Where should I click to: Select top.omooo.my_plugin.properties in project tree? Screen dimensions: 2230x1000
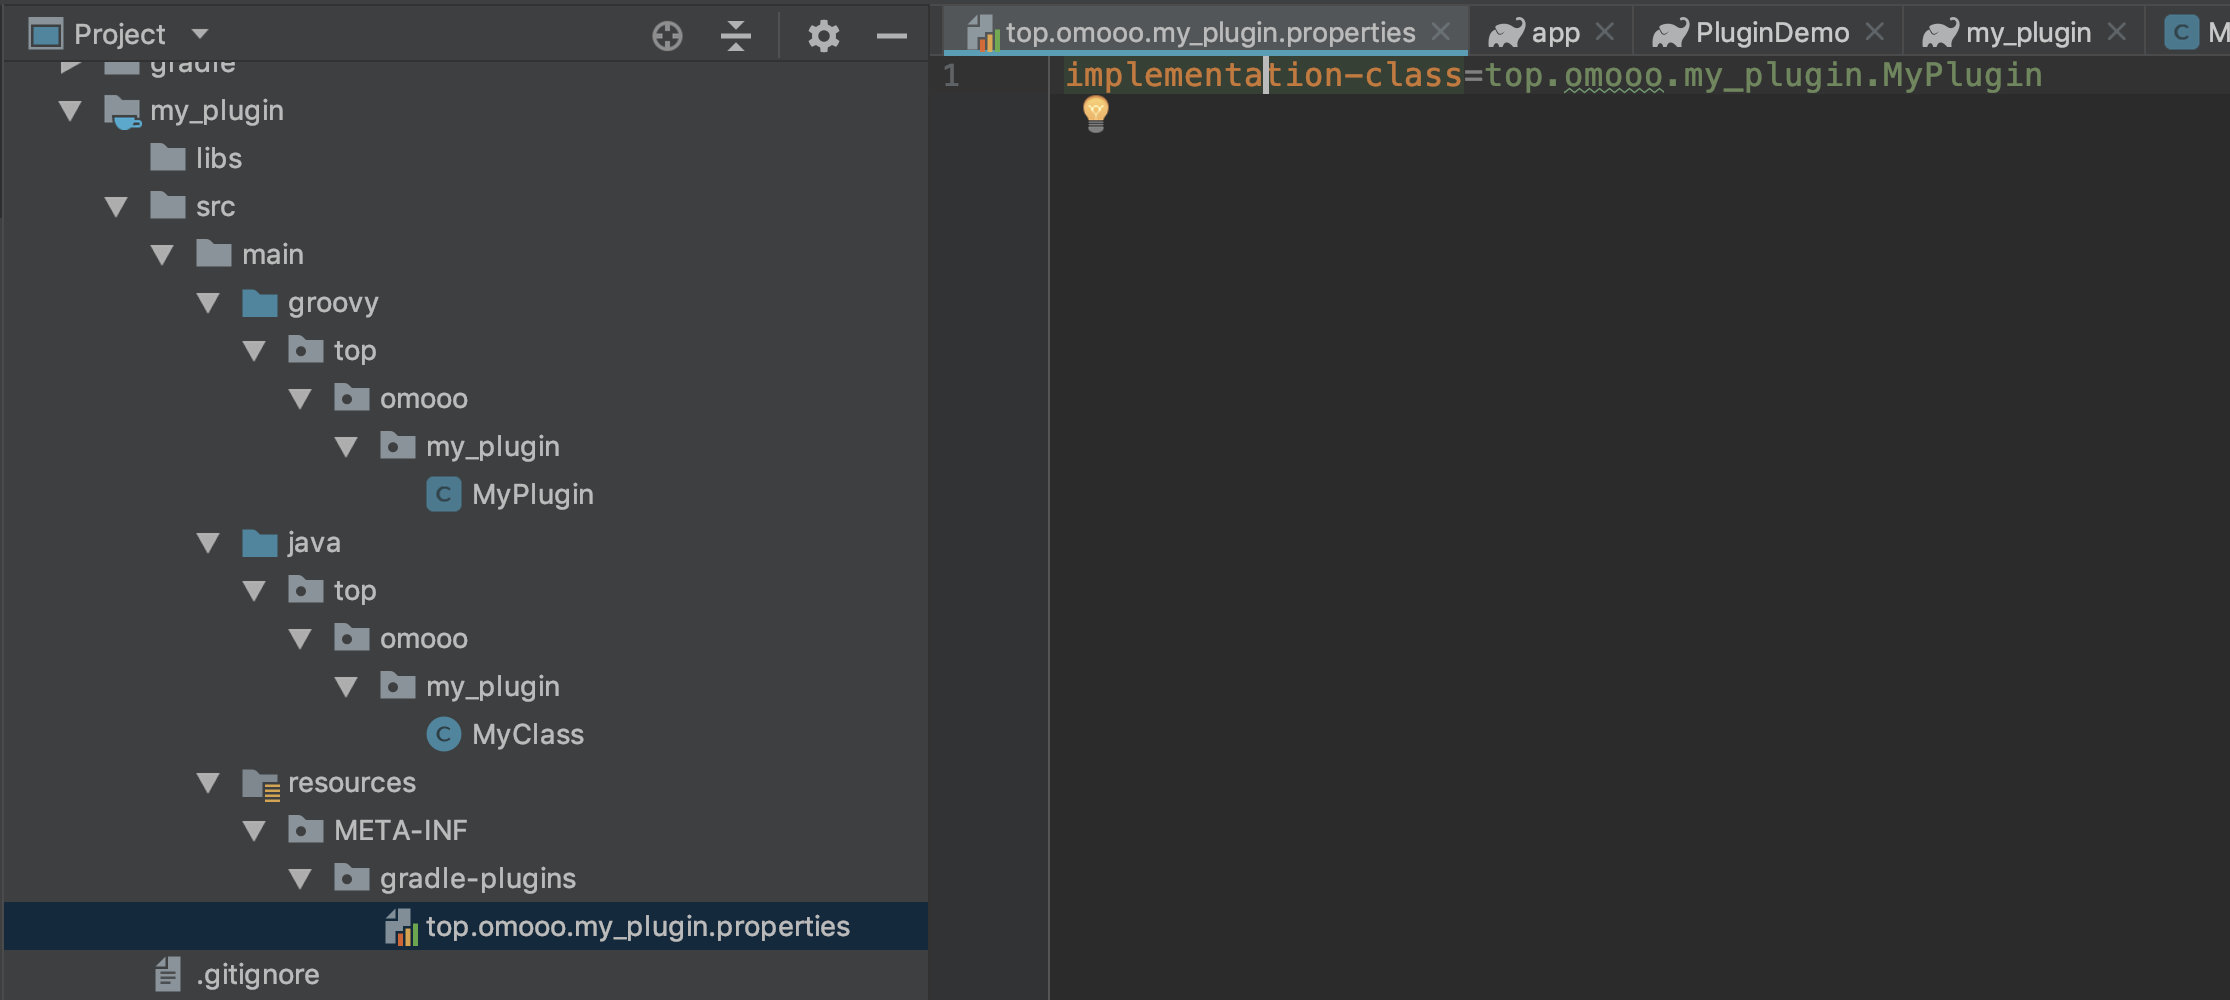(637, 926)
